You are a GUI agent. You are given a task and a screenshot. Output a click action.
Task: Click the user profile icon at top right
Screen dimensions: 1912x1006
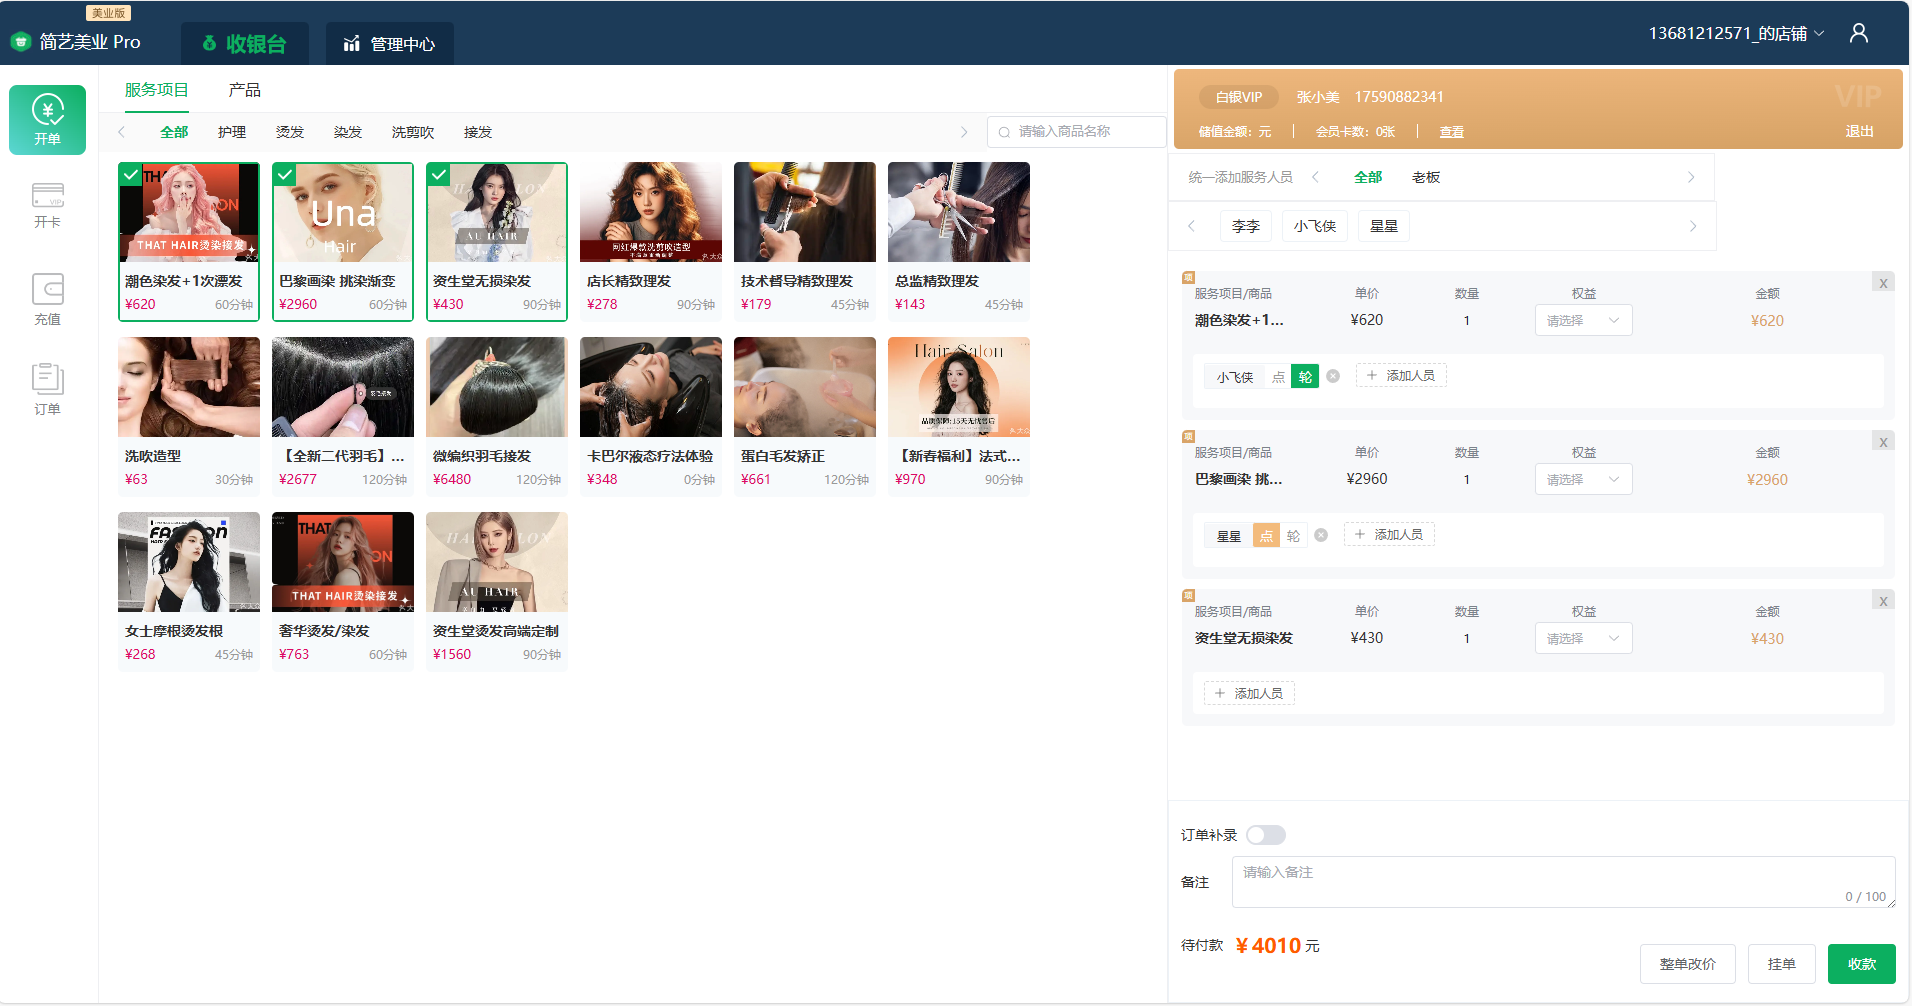1858,33
